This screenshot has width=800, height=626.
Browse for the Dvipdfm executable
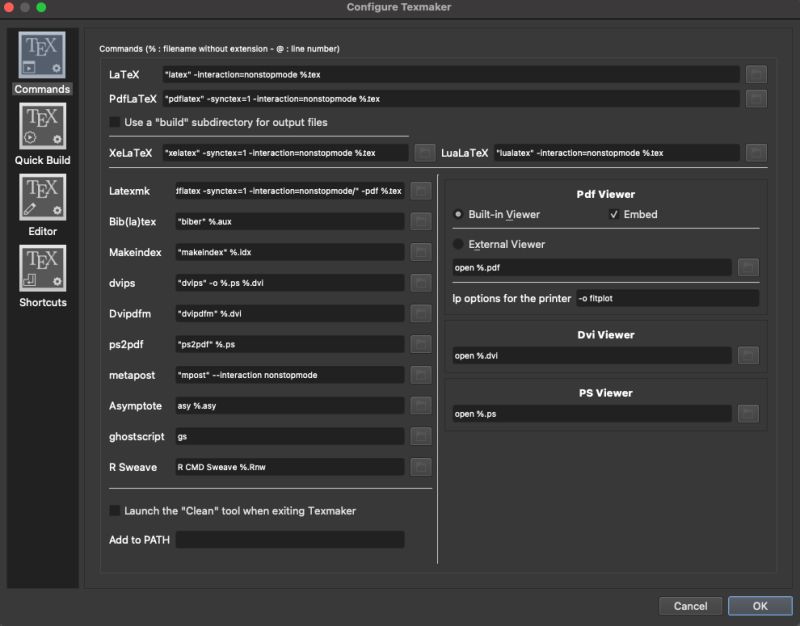tap(421, 313)
